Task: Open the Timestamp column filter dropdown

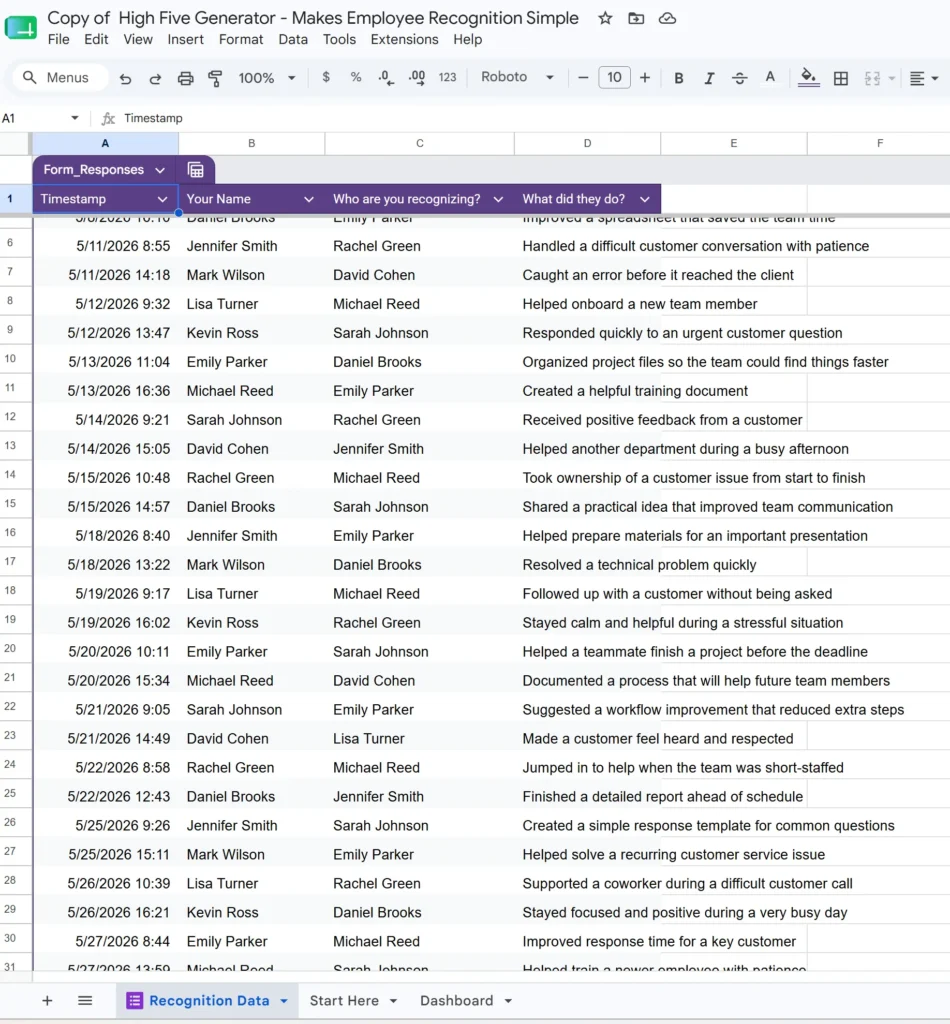Action: (162, 199)
